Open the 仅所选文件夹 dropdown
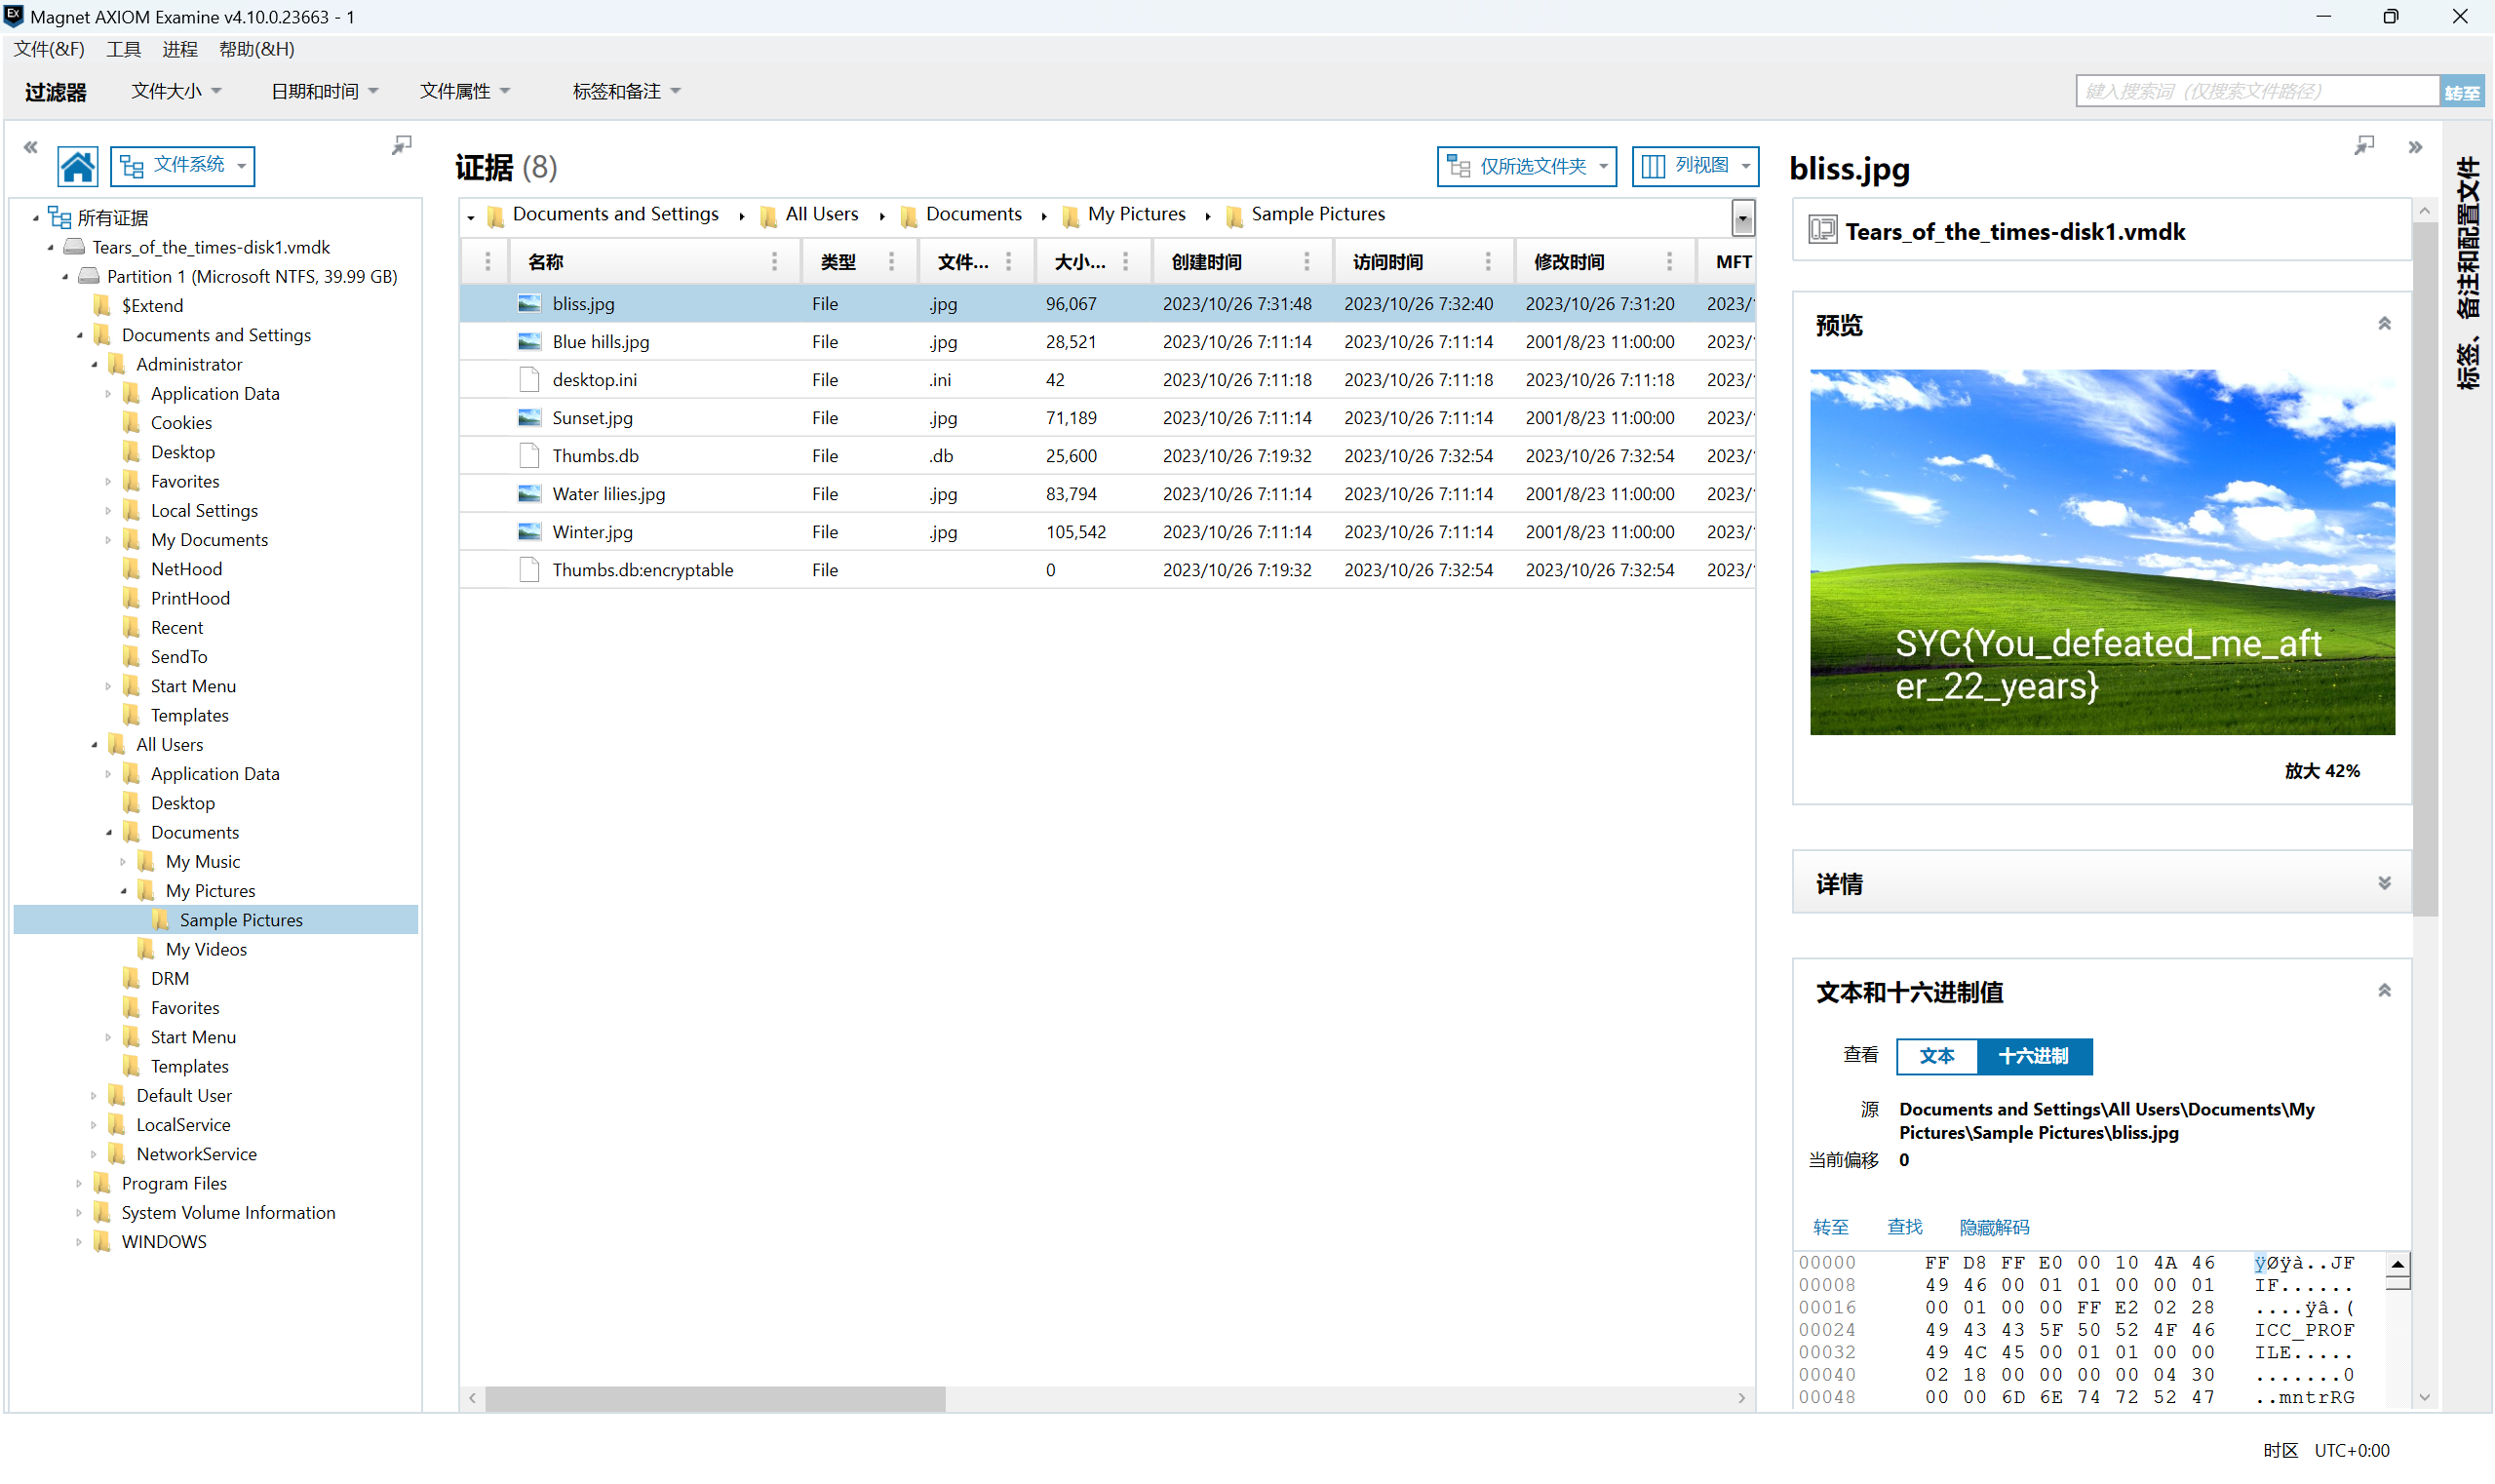Image resolution: width=2495 pixels, height=1484 pixels. tap(1526, 166)
